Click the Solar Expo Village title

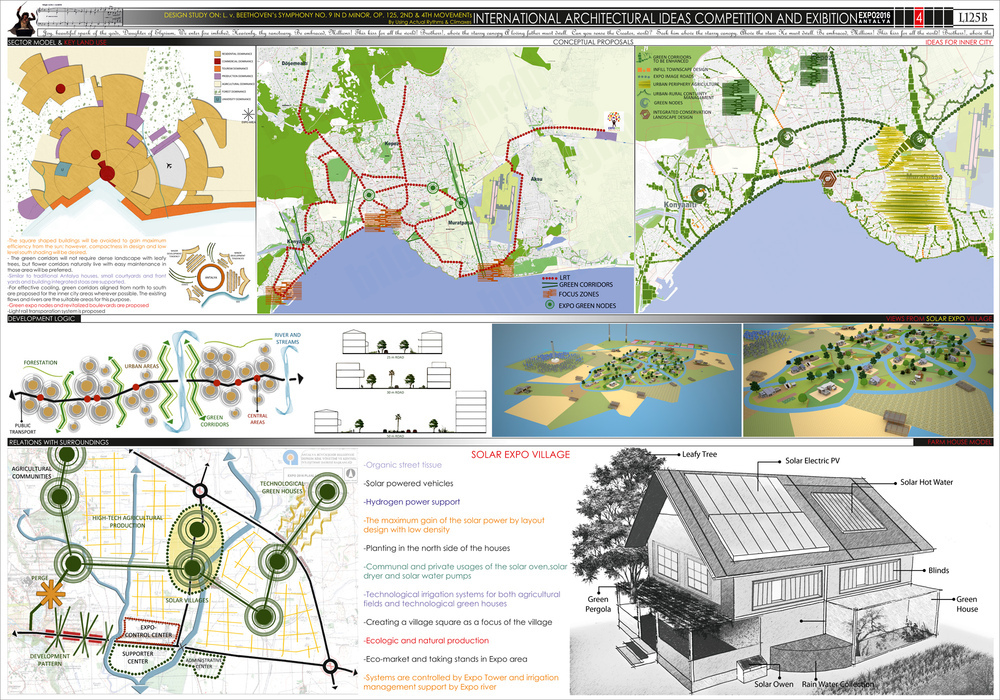pos(520,455)
